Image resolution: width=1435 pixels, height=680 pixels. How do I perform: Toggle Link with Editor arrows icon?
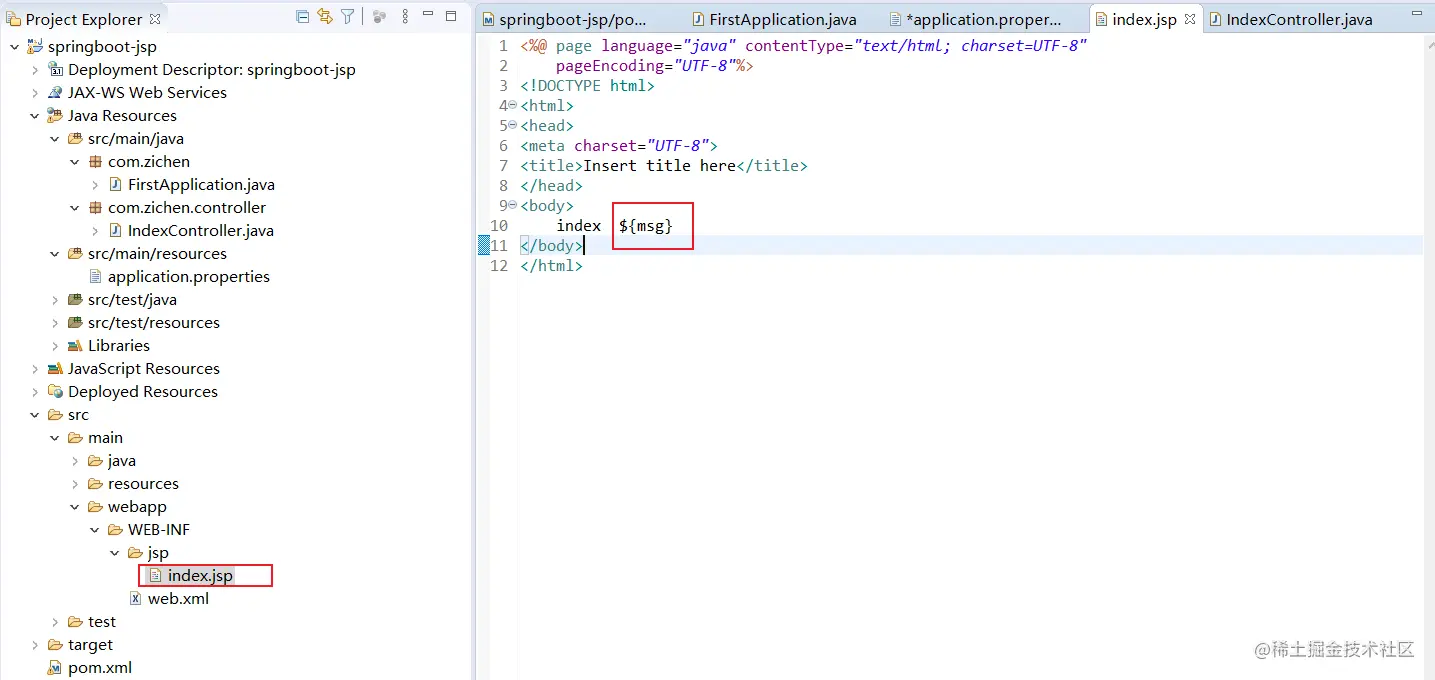[x=325, y=17]
